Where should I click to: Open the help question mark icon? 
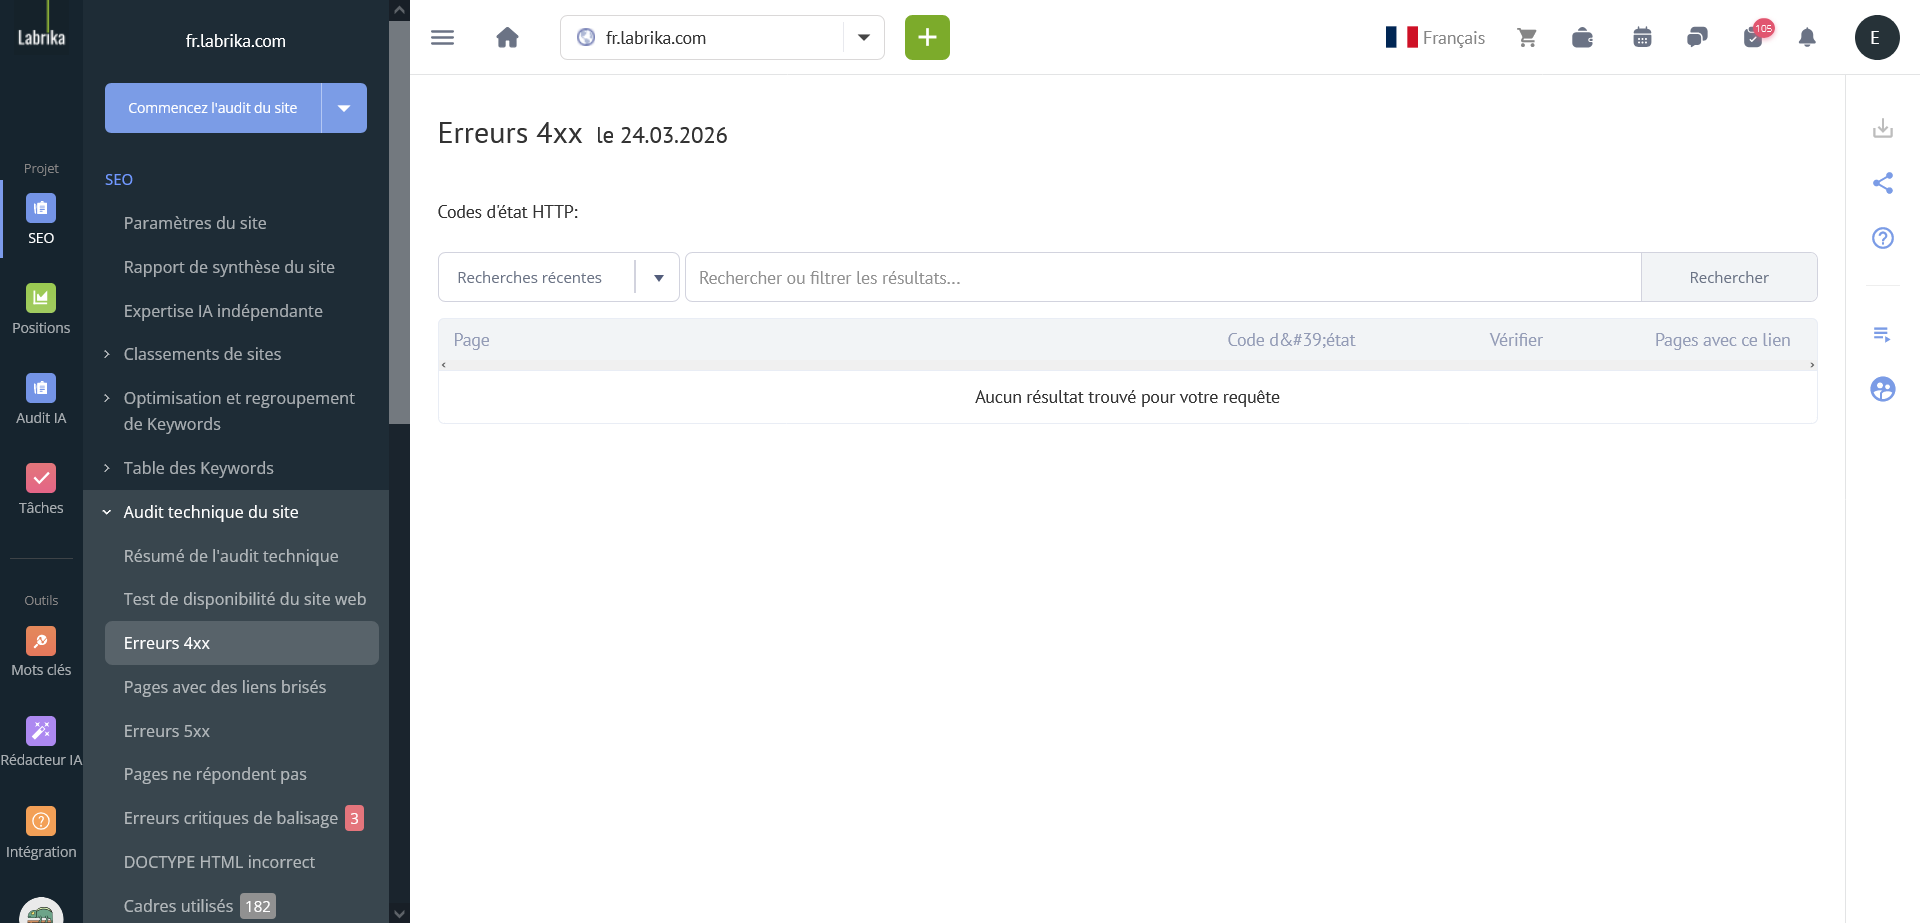(x=1883, y=238)
